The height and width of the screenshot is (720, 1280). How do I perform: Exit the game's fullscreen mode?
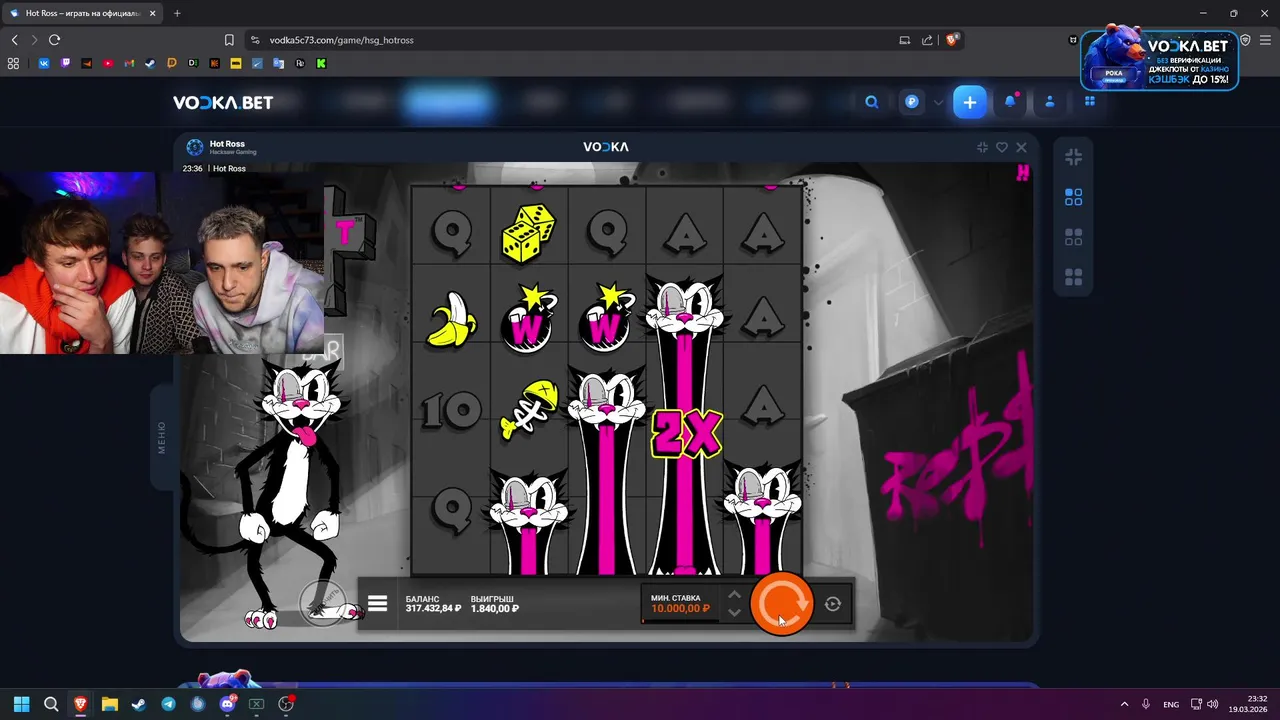(x=982, y=147)
